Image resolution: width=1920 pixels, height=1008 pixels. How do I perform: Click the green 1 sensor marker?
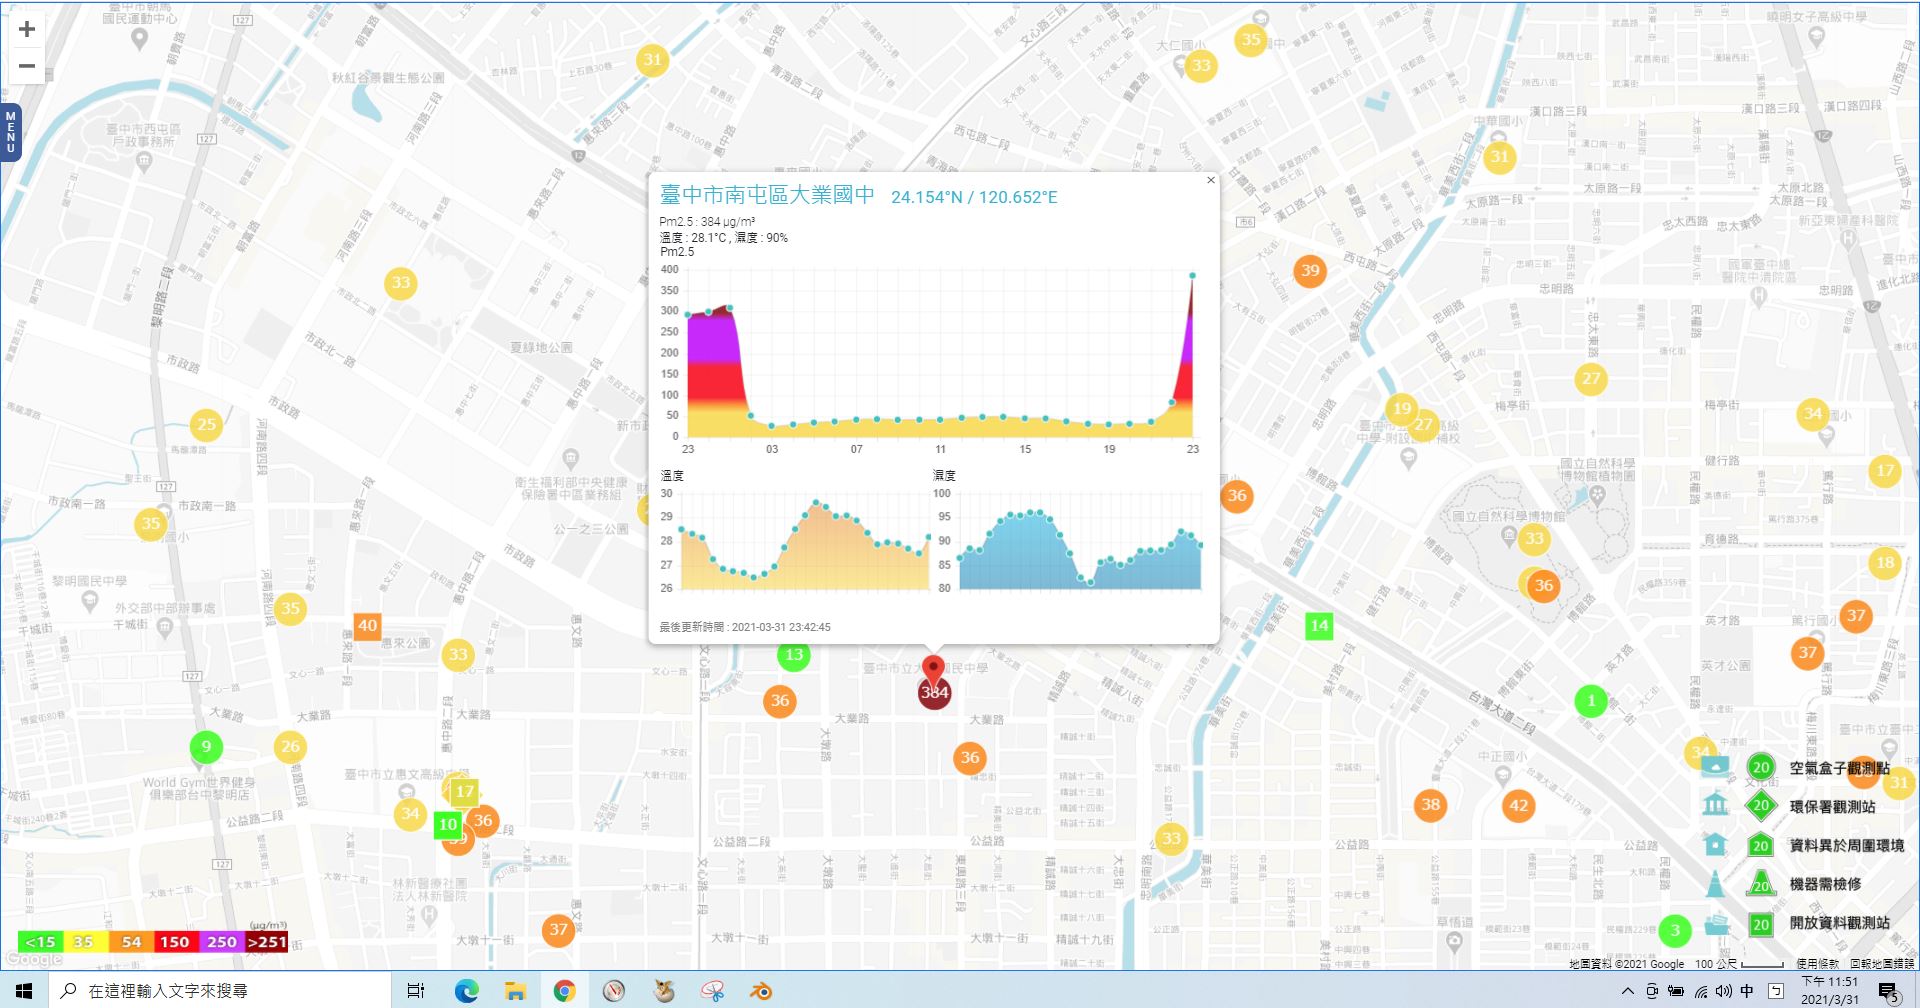pos(1591,701)
